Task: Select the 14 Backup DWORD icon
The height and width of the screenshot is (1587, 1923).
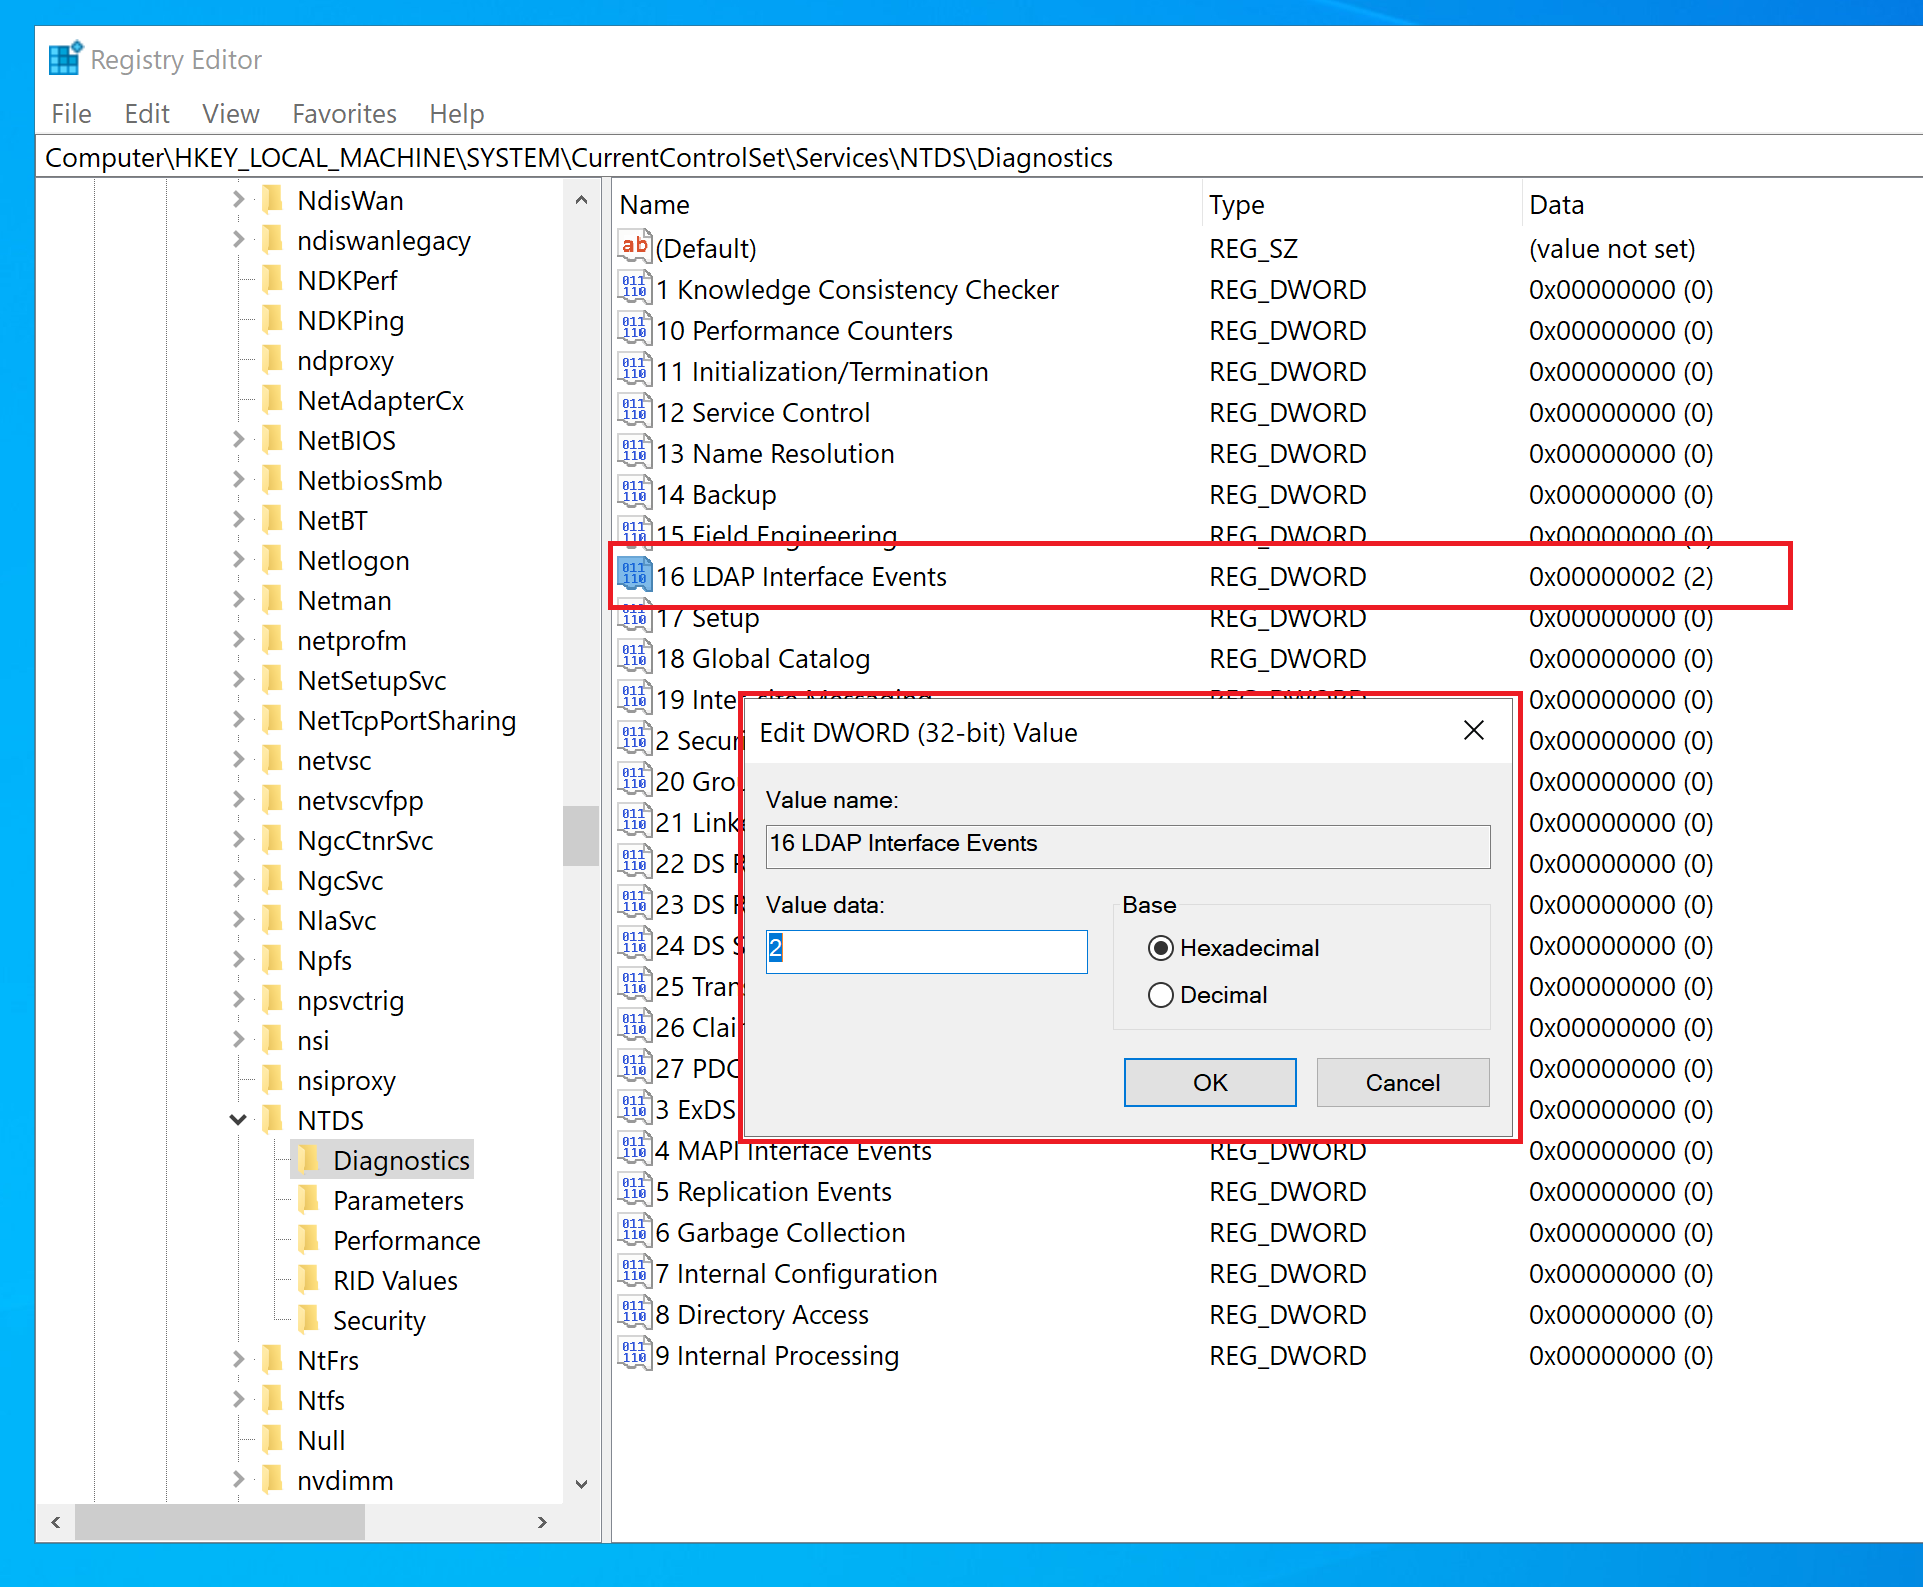Action: pos(635,493)
